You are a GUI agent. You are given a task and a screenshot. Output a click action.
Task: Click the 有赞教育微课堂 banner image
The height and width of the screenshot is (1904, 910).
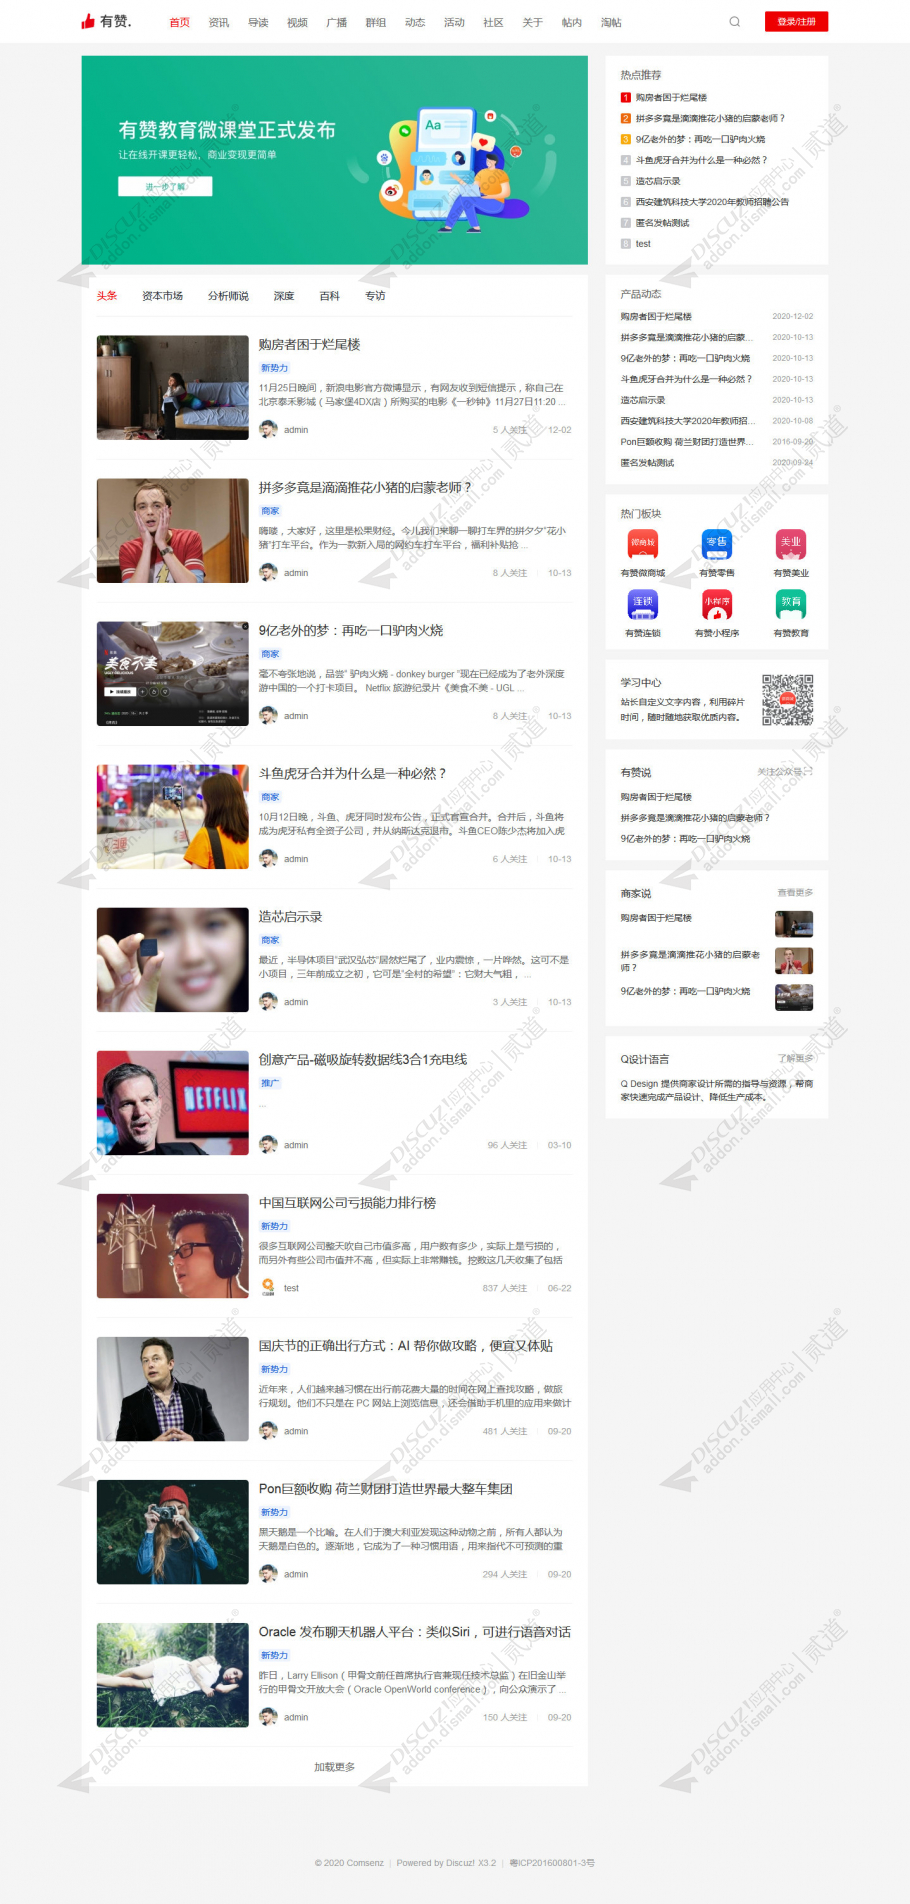click(x=334, y=160)
